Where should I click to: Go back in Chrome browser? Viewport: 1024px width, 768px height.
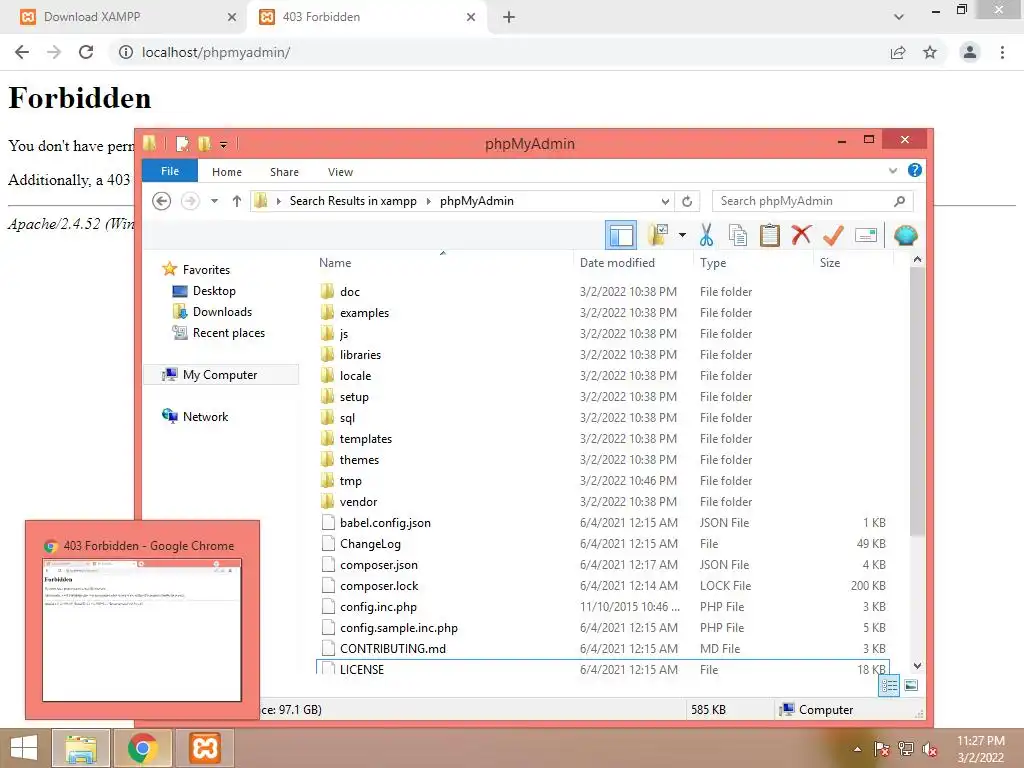[22, 52]
